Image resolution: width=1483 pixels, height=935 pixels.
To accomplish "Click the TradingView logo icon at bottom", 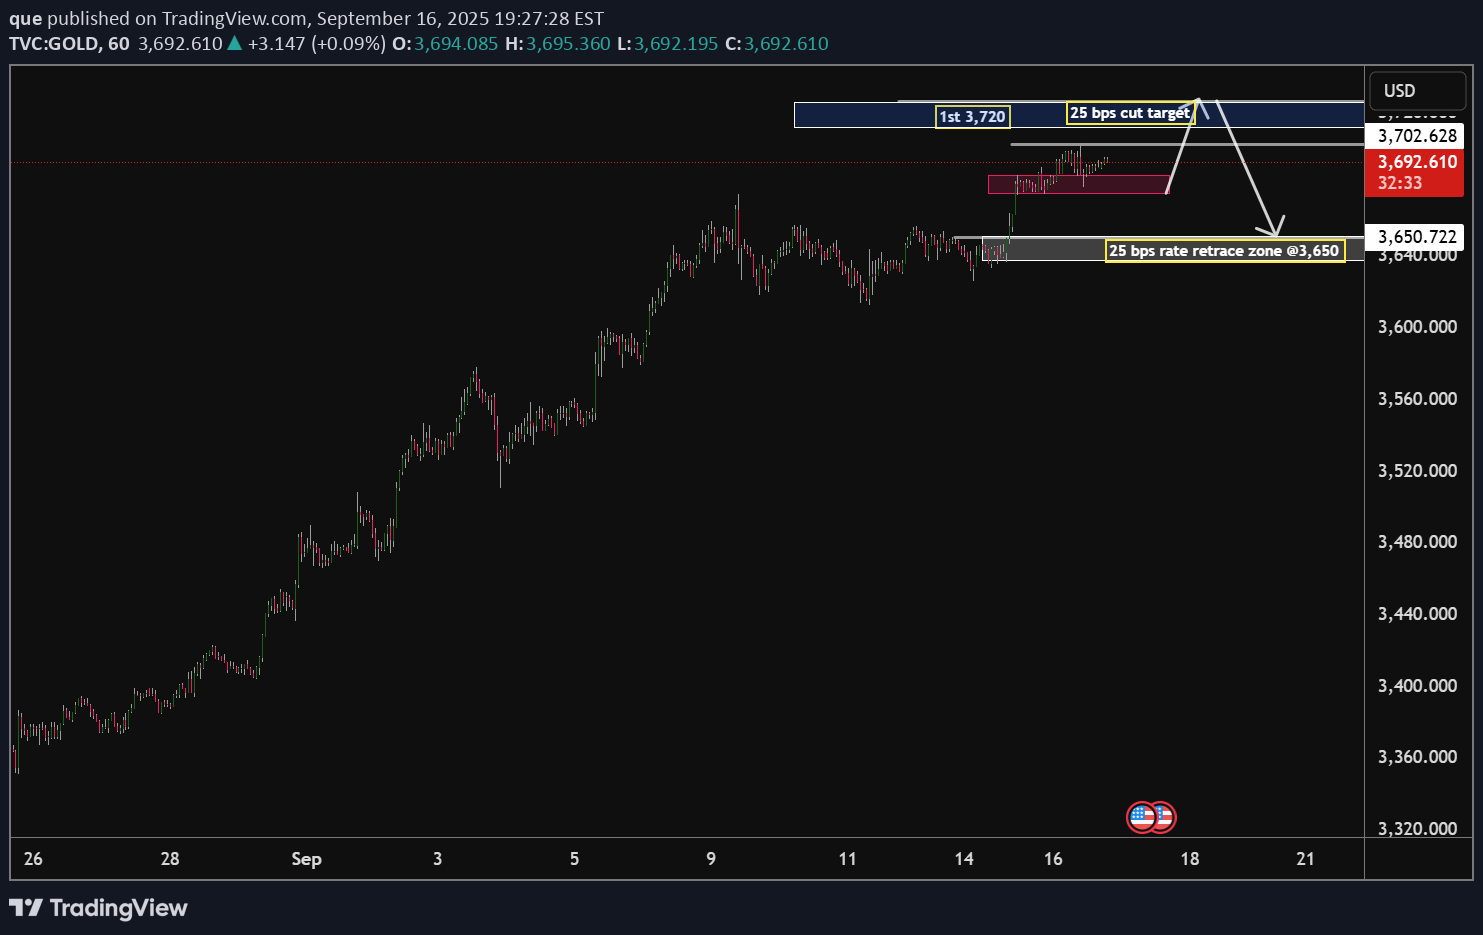I will pos(26,908).
